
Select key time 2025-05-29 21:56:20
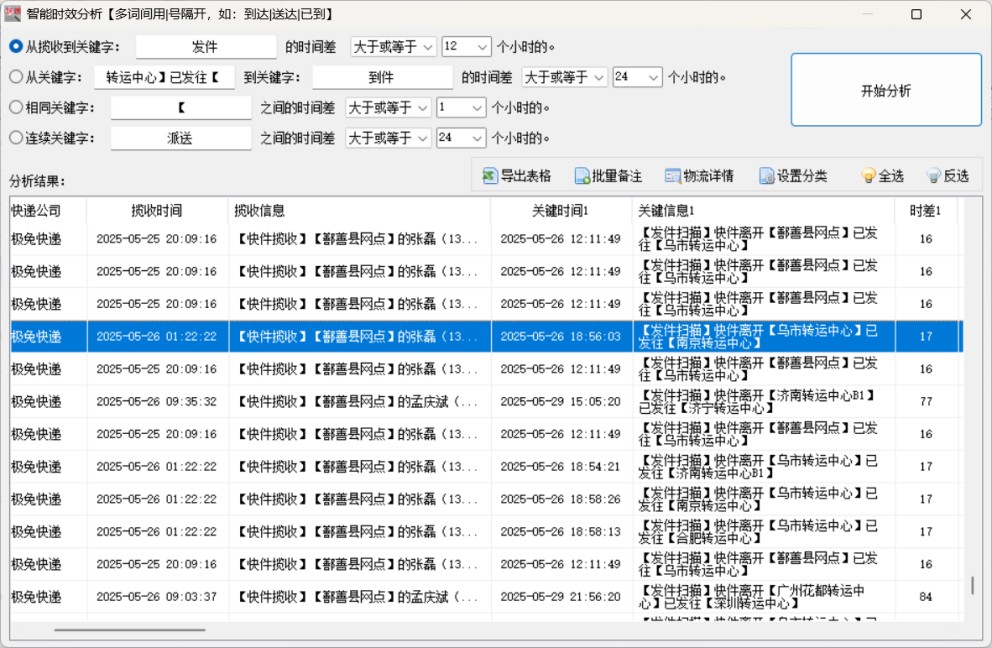coord(561,597)
